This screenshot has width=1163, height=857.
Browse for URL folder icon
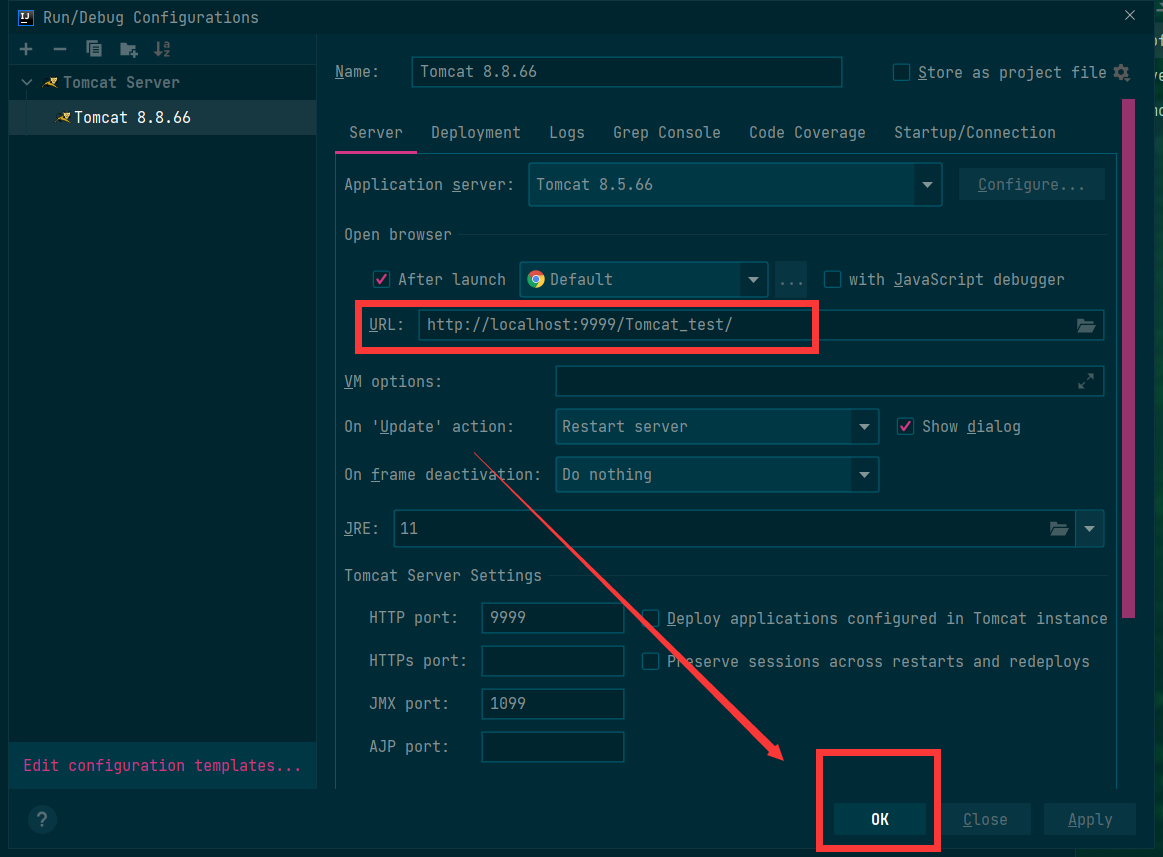[1086, 326]
